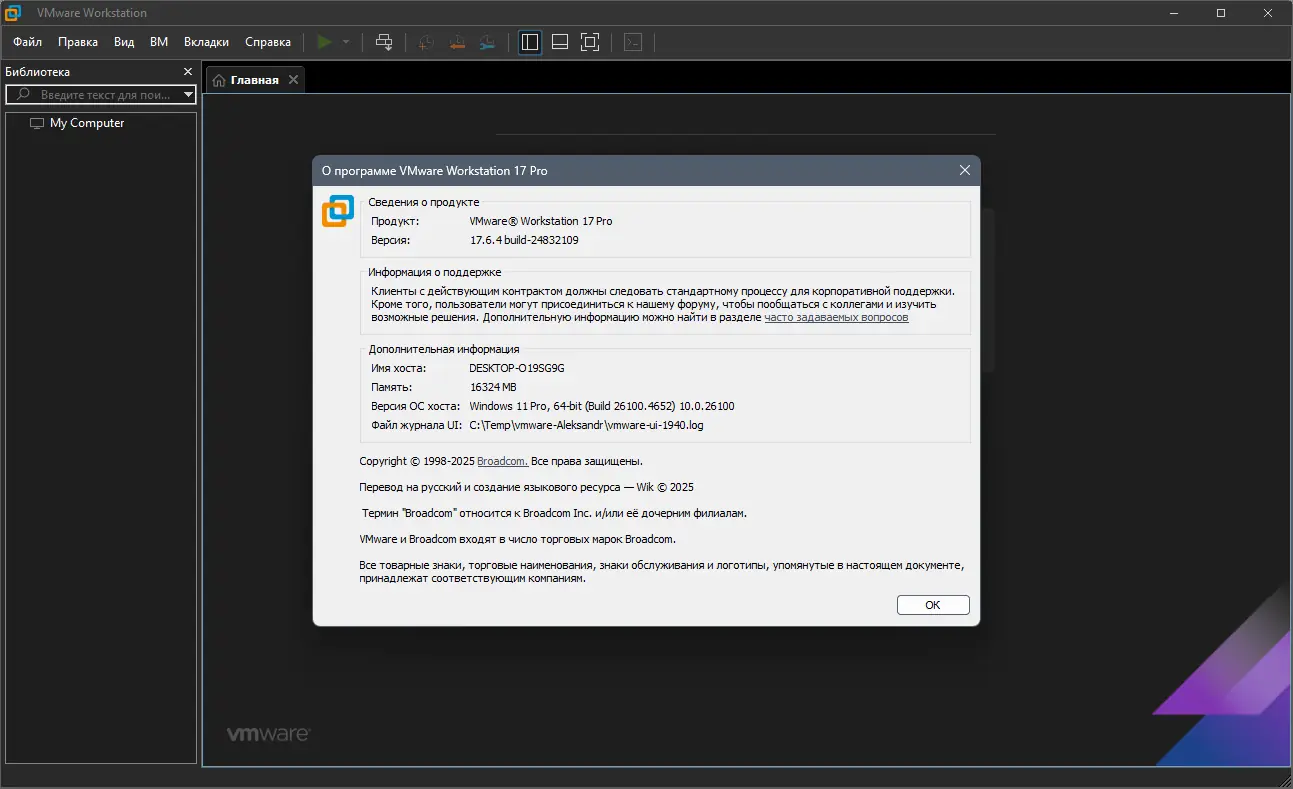
Task: Click the version text 17.6.4 build-24832109
Action: 524,240
